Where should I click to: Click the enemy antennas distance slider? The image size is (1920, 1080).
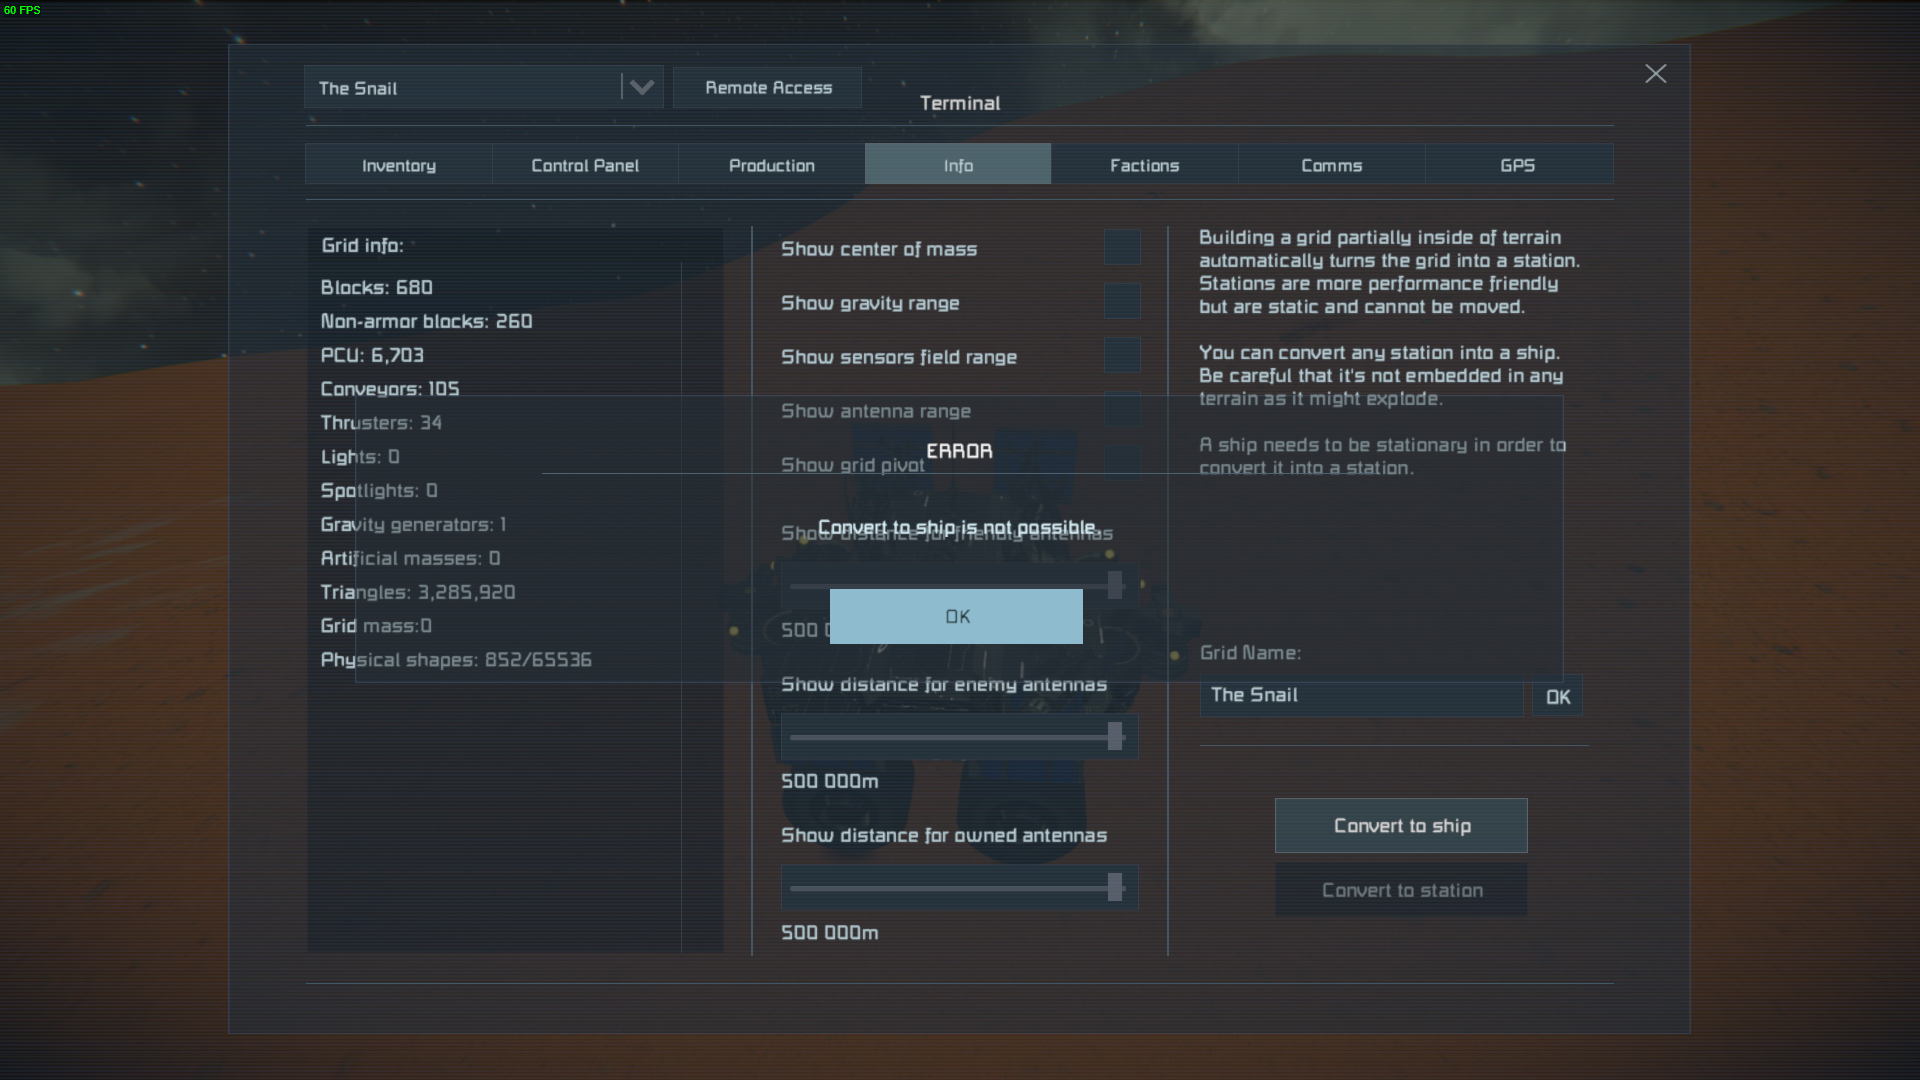pos(957,738)
